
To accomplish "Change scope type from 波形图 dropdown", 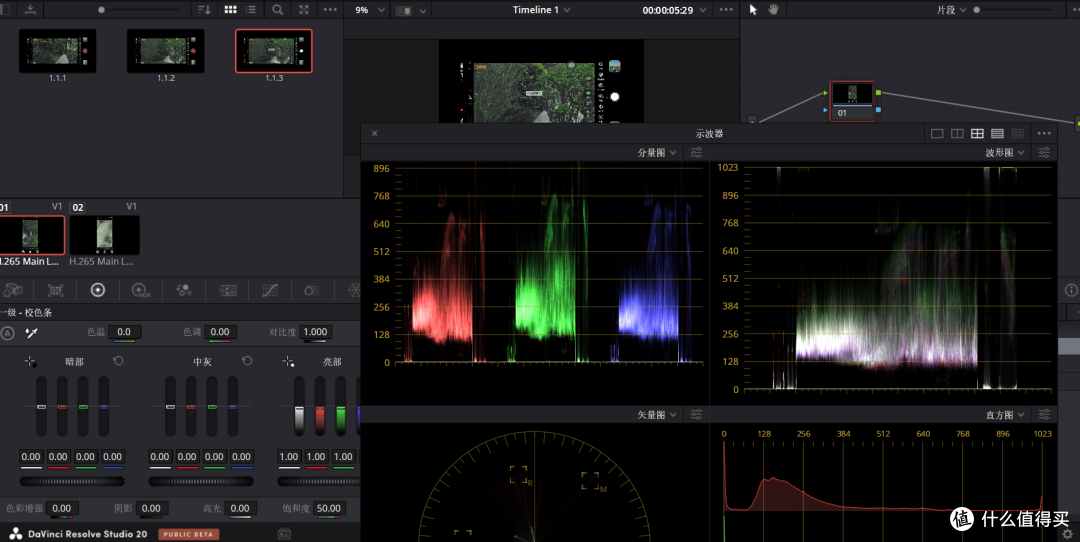I will 1005,152.
